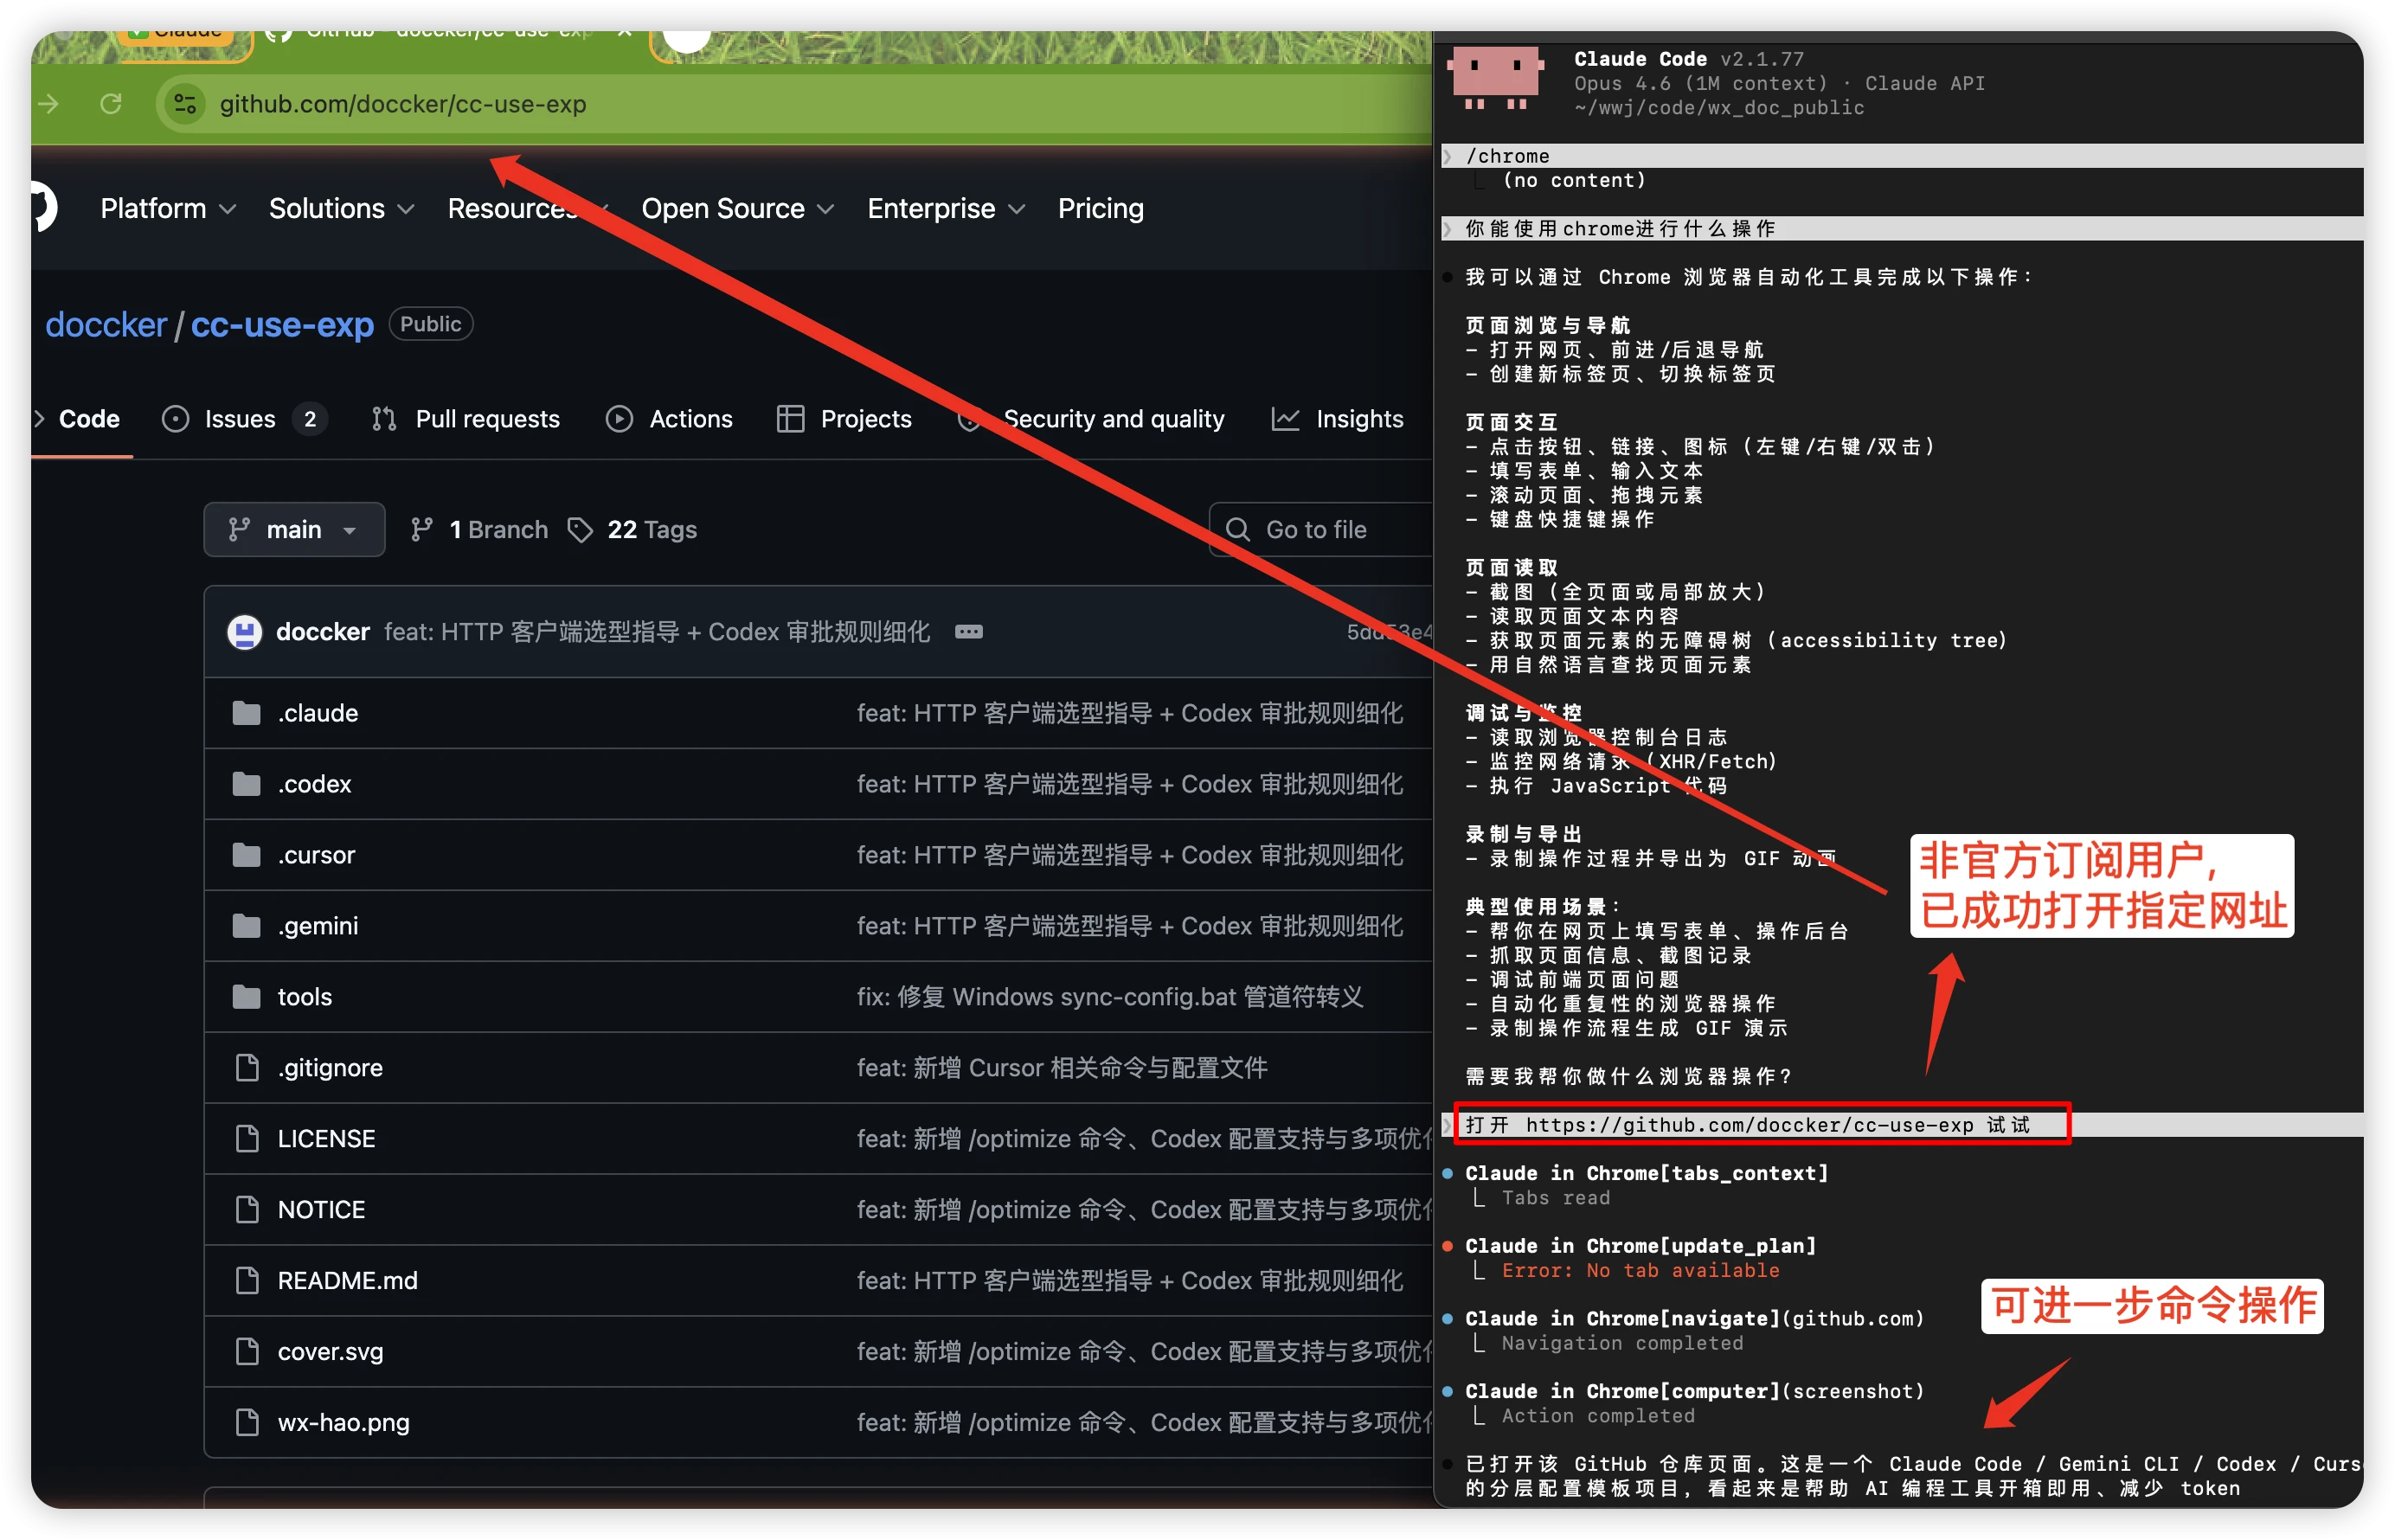The height and width of the screenshot is (1540, 2395).
Task: Open the .claude folder
Action: pos(318,713)
